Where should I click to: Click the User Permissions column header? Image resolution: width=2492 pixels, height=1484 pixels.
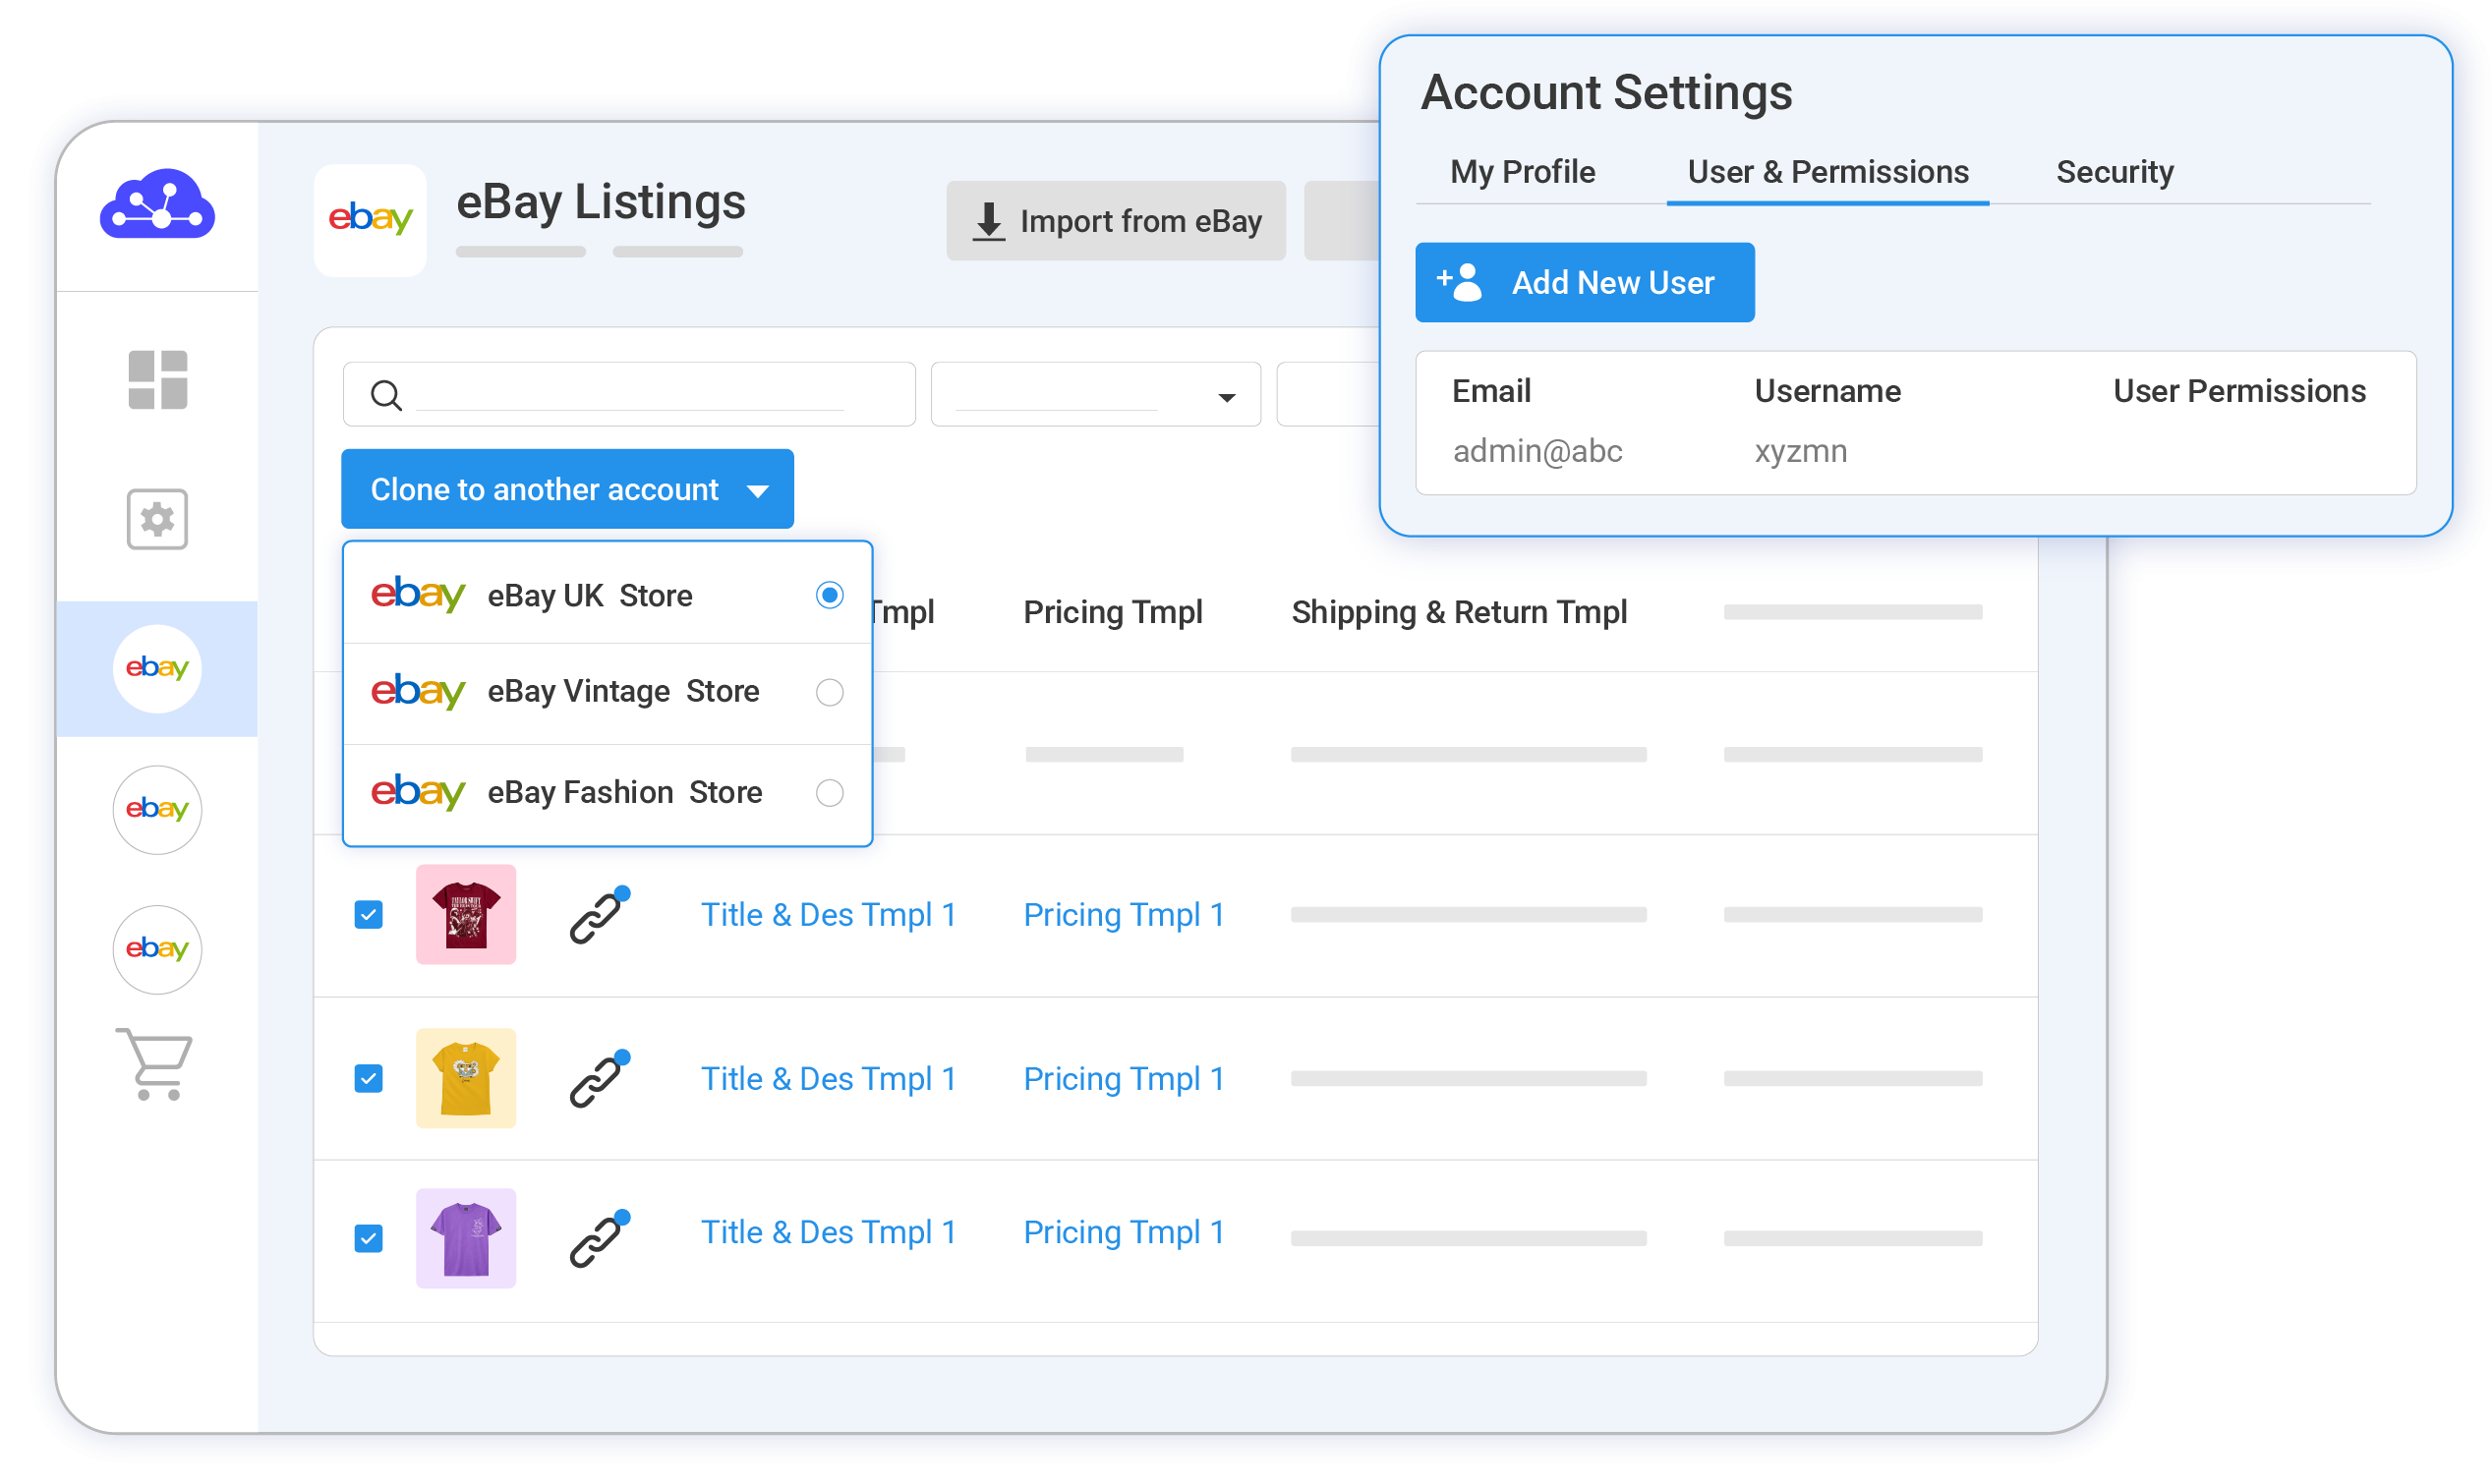click(x=2240, y=391)
